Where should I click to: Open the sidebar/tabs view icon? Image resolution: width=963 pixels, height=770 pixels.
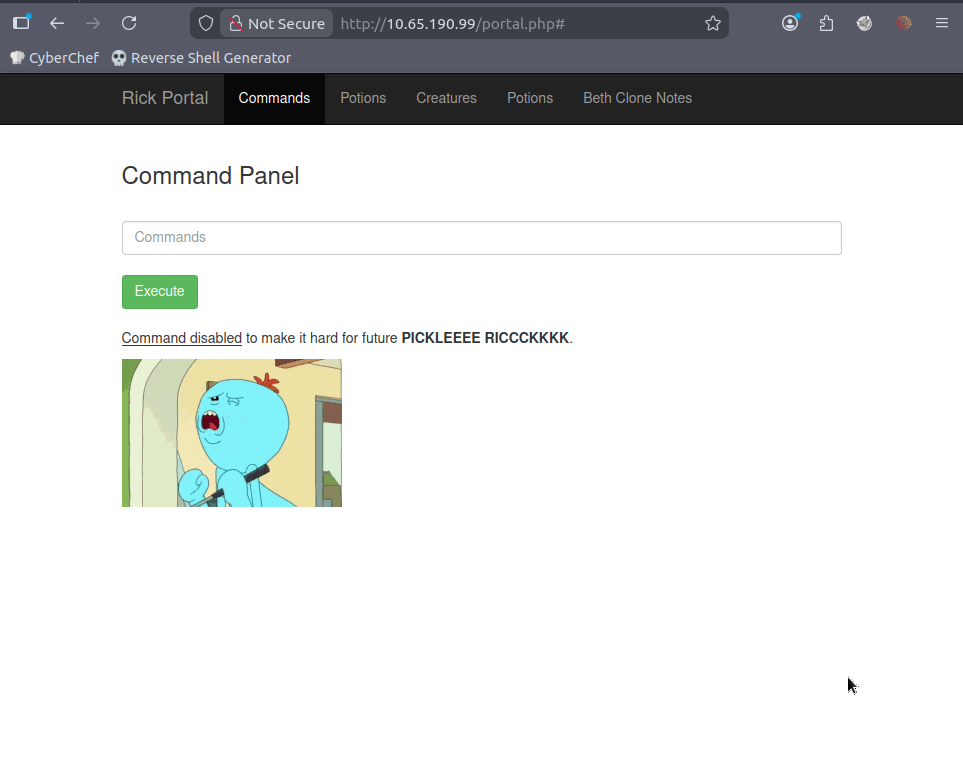[x=21, y=23]
